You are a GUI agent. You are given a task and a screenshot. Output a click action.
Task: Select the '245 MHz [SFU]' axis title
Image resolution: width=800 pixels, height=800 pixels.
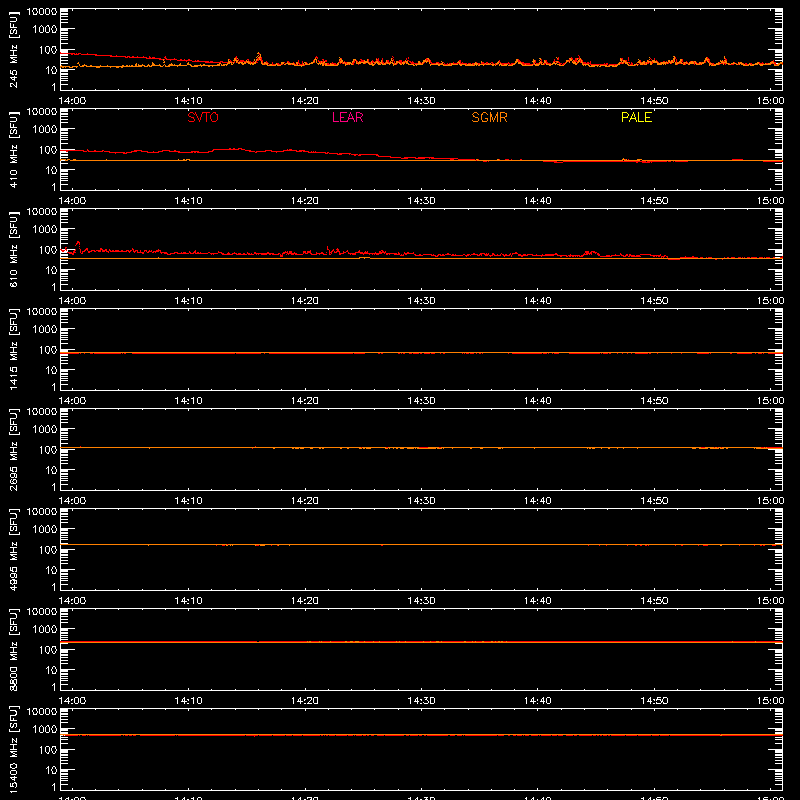(13, 49)
